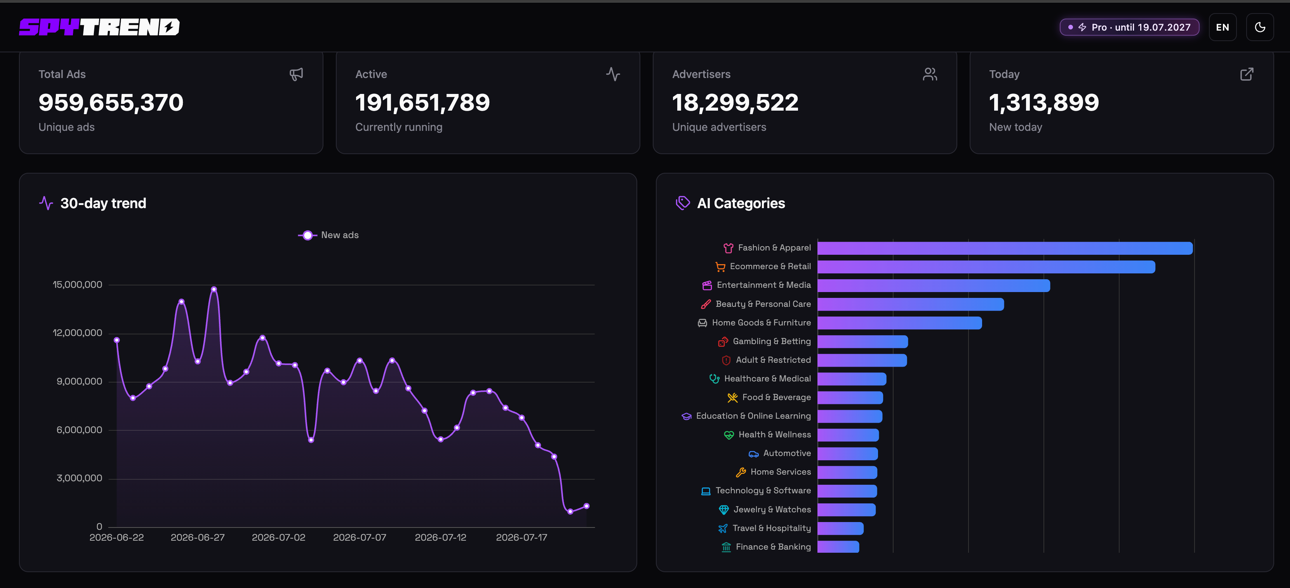Image resolution: width=1290 pixels, height=588 pixels.
Task: Select the Fashion & Apparel bar
Action: click(x=1005, y=248)
